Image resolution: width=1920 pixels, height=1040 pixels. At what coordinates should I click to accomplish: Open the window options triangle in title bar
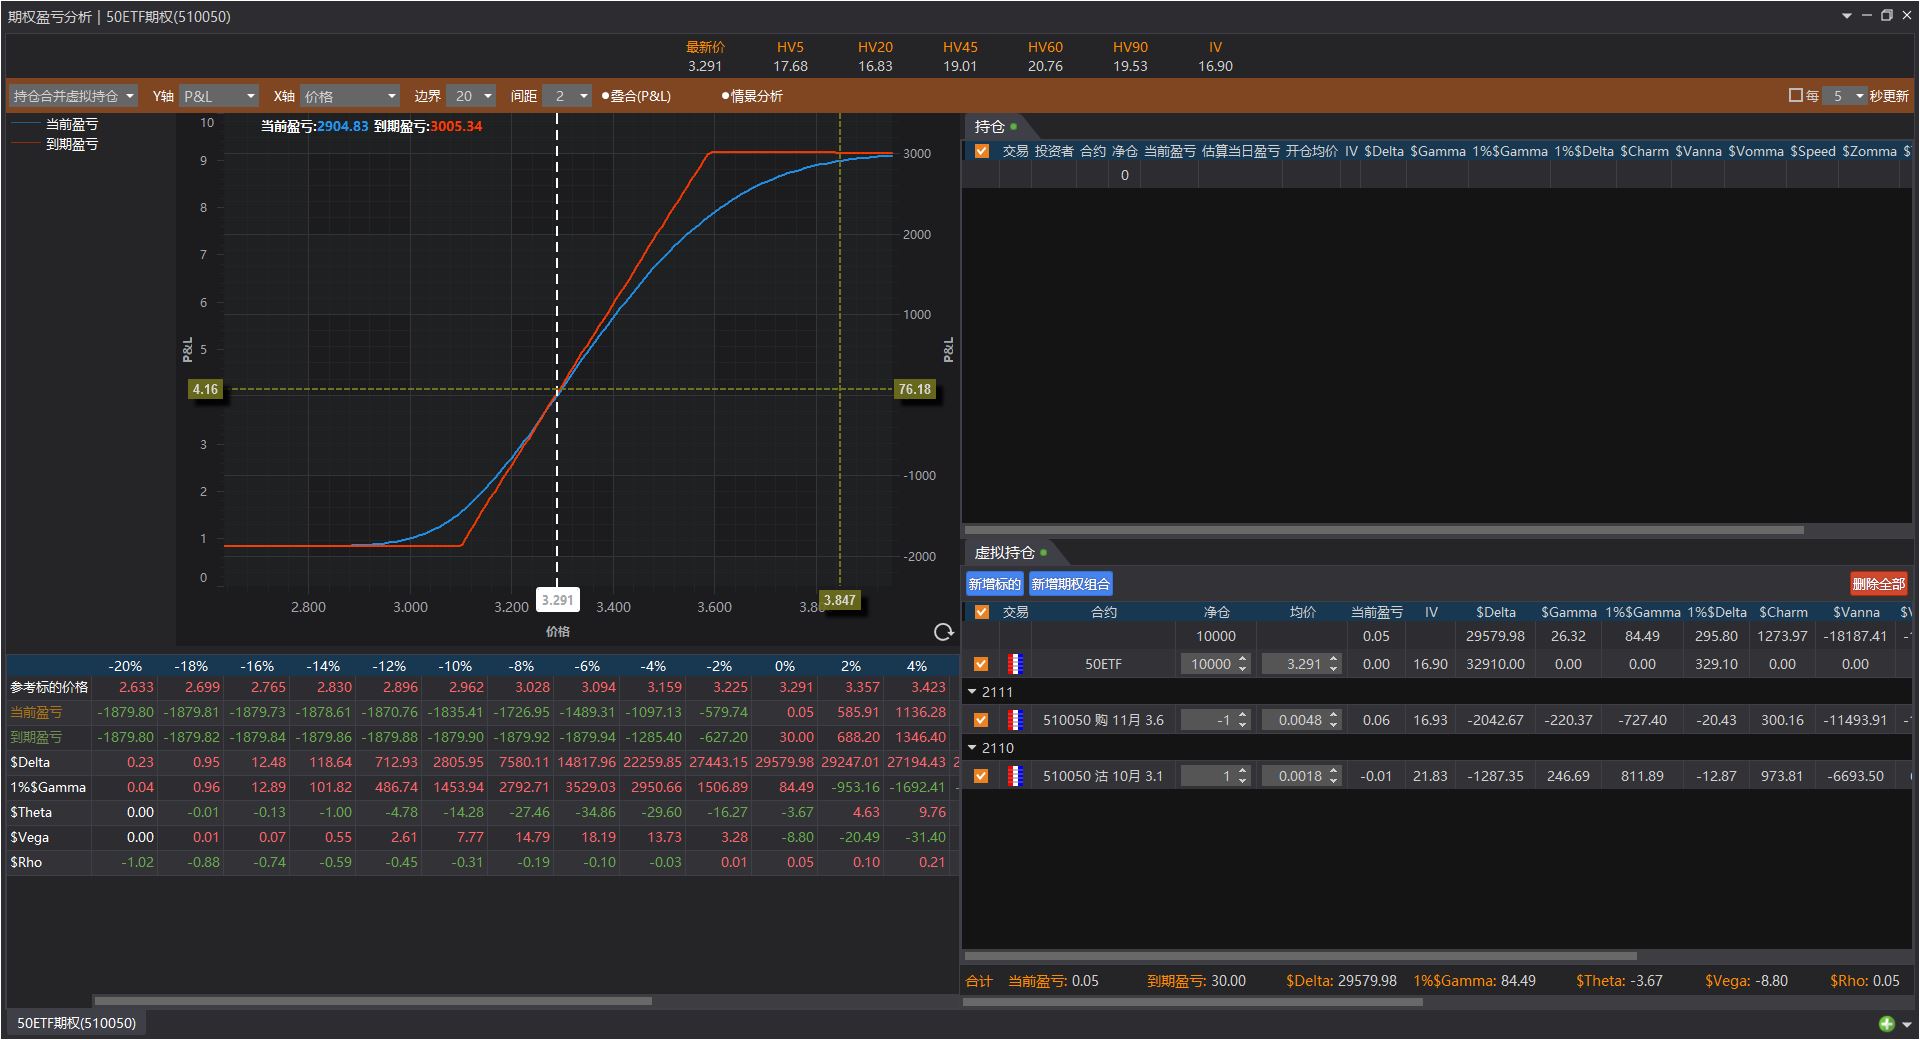point(1846,16)
